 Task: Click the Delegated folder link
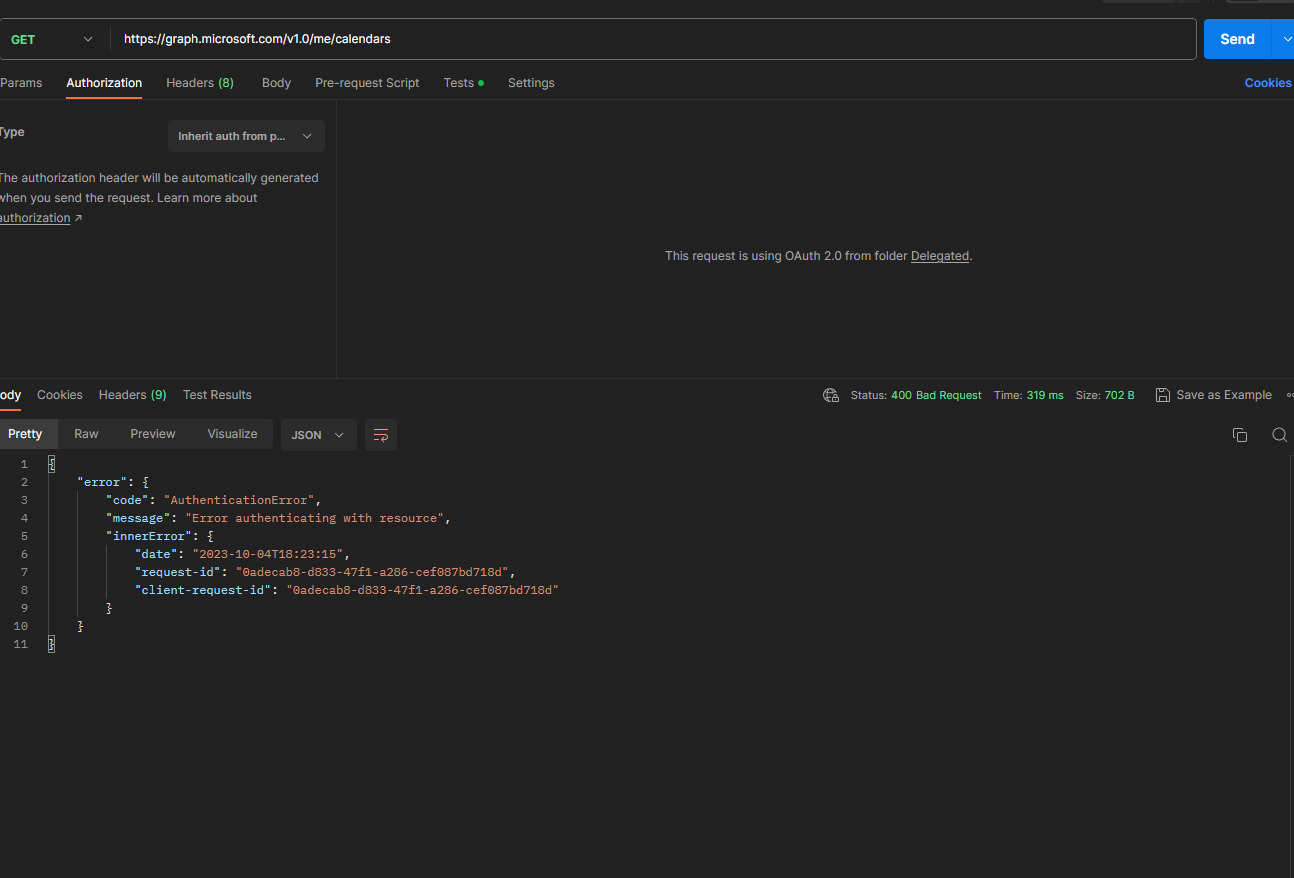(x=939, y=255)
